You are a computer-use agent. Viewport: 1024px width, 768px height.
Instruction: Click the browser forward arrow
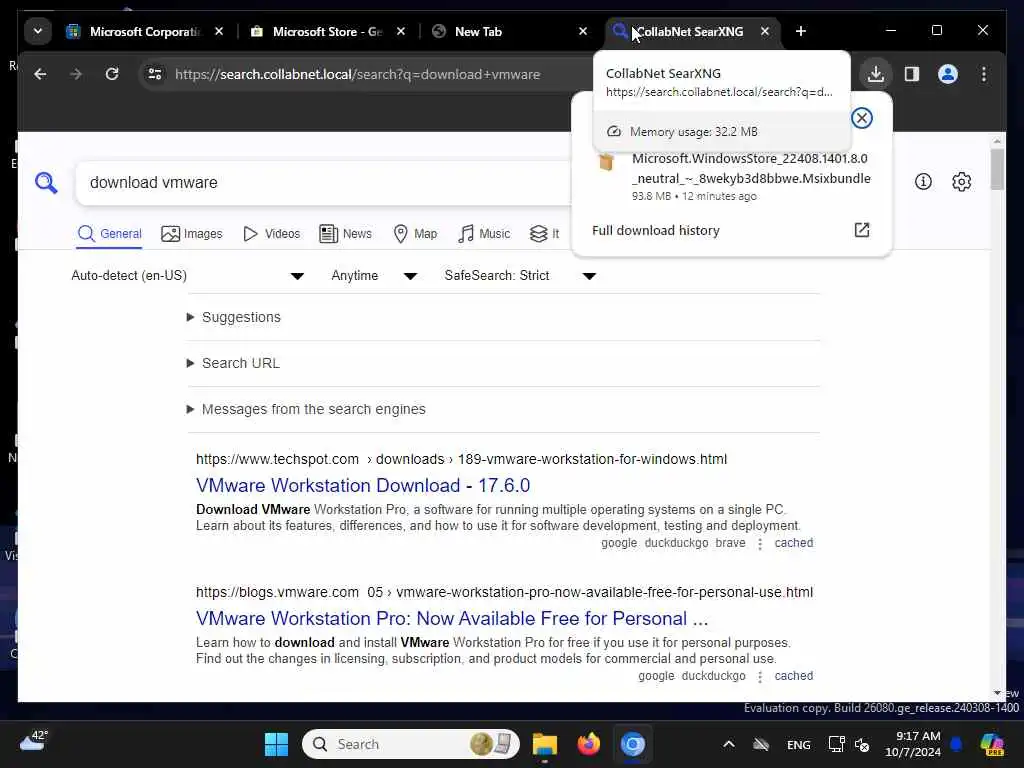(x=76, y=74)
